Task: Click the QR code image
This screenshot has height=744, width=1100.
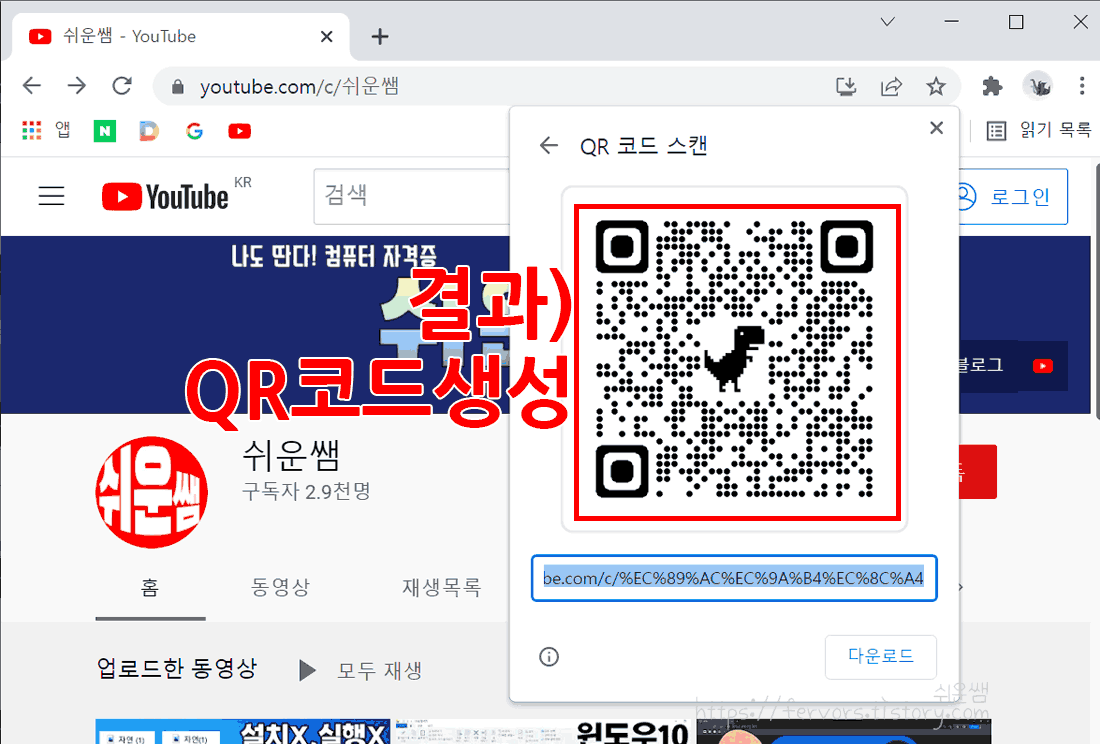Action: (x=735, y=359)
